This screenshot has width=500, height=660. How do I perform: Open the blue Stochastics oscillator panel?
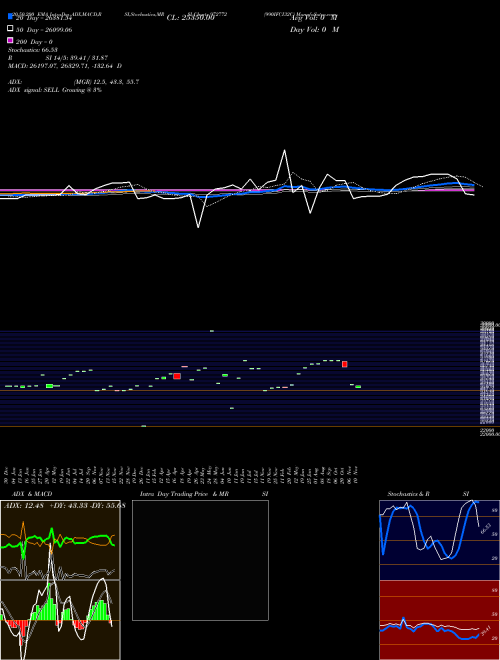click(x=439, y=540)
